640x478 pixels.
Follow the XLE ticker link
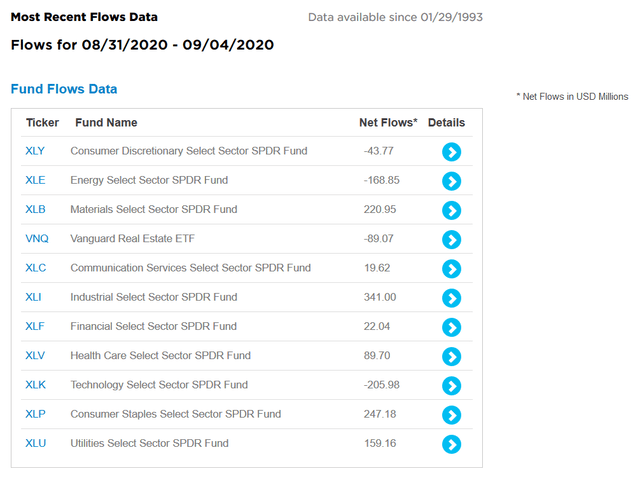point(35,180)
